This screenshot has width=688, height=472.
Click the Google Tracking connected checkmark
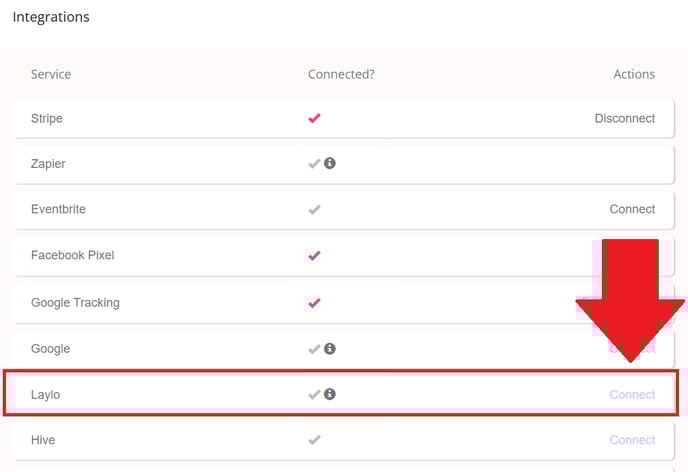314,303
